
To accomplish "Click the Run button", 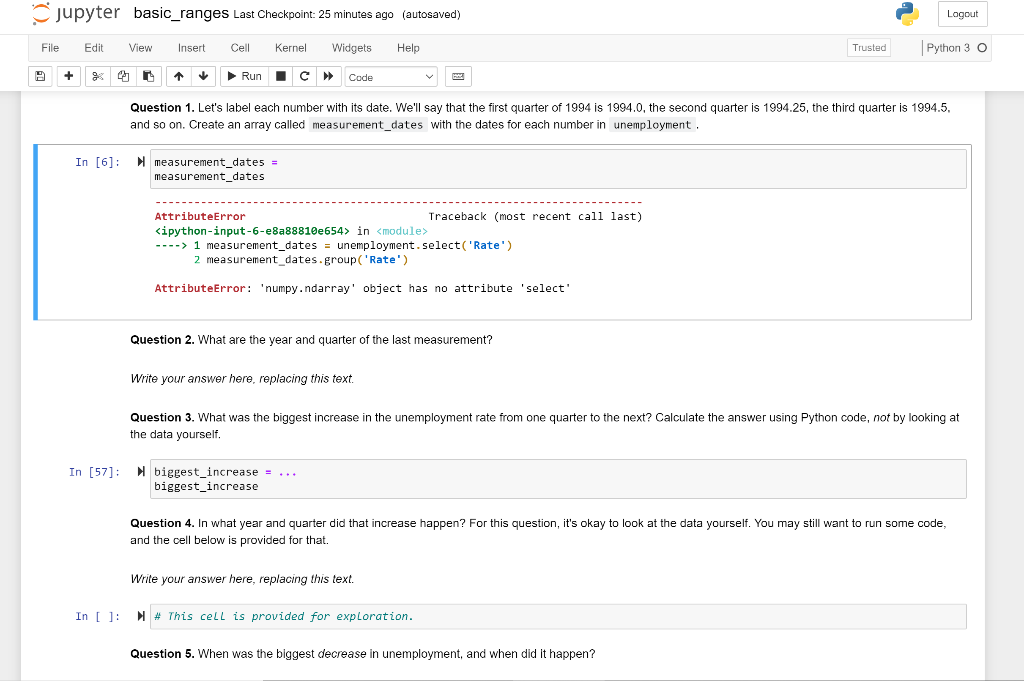I will [244, 76].
